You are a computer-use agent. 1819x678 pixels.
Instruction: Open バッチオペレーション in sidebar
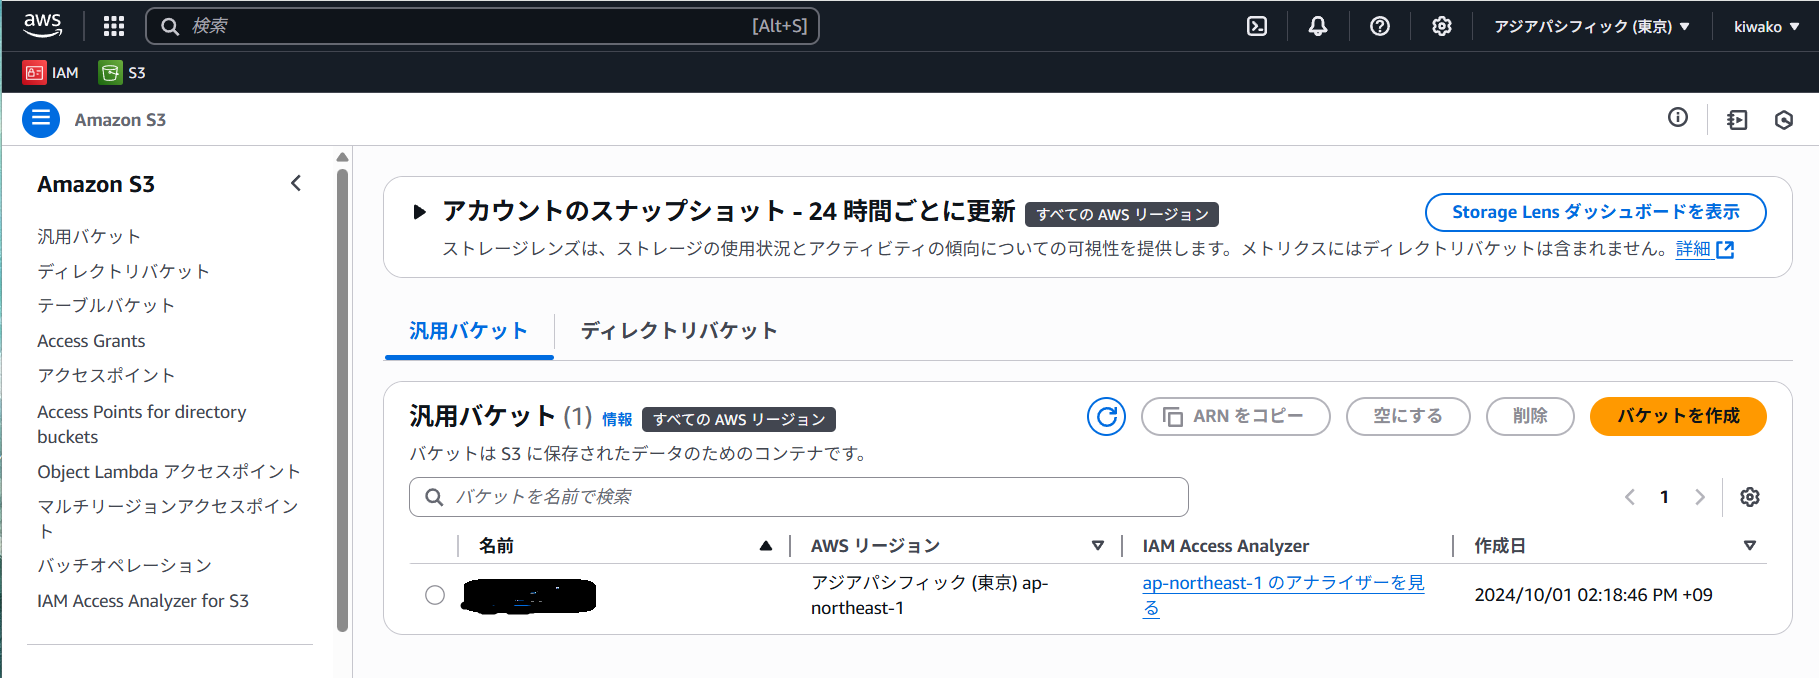124,565
